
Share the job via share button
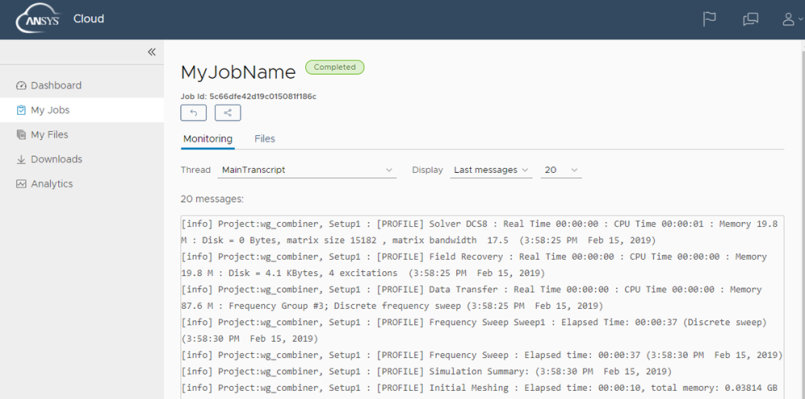pyautogui.click(x=227, y=113)
